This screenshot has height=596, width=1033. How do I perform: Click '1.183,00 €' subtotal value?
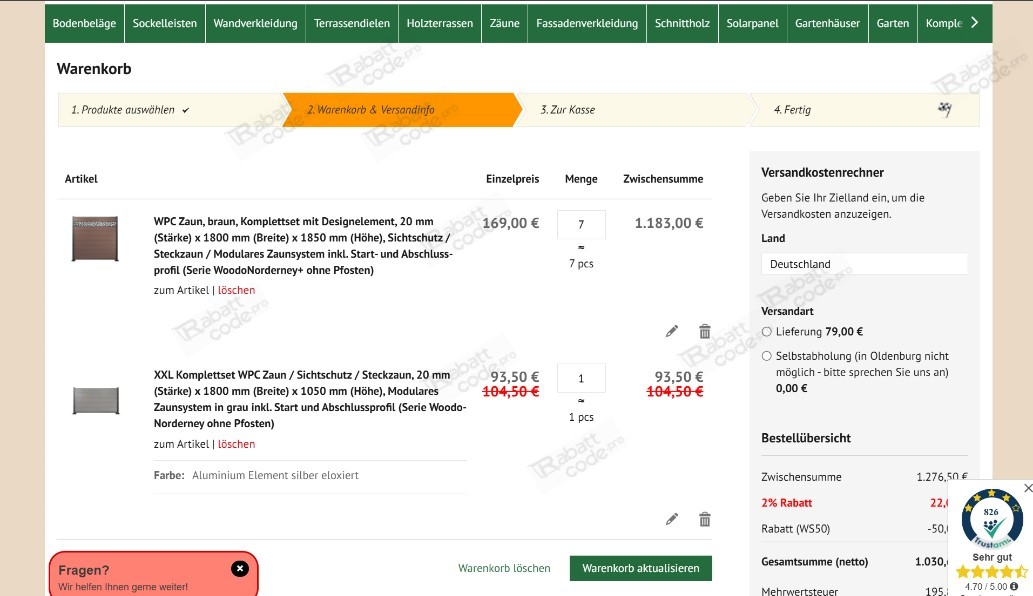pyautogui.click(x=669, y=223)
